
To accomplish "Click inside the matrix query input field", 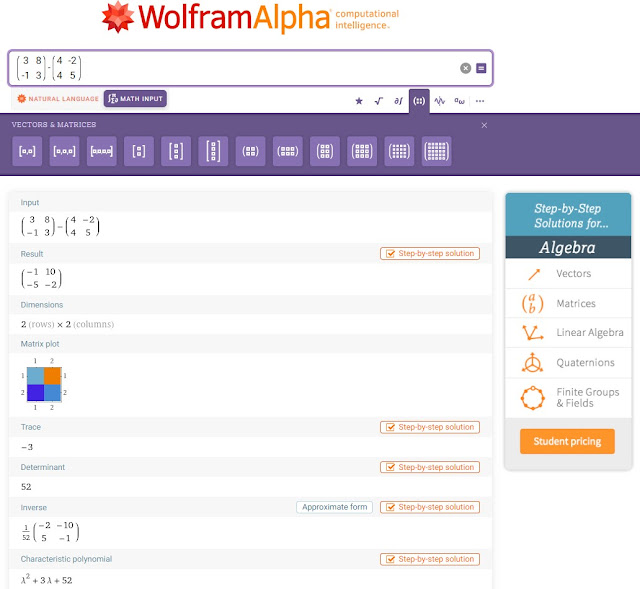I will [x=250, y=68].
